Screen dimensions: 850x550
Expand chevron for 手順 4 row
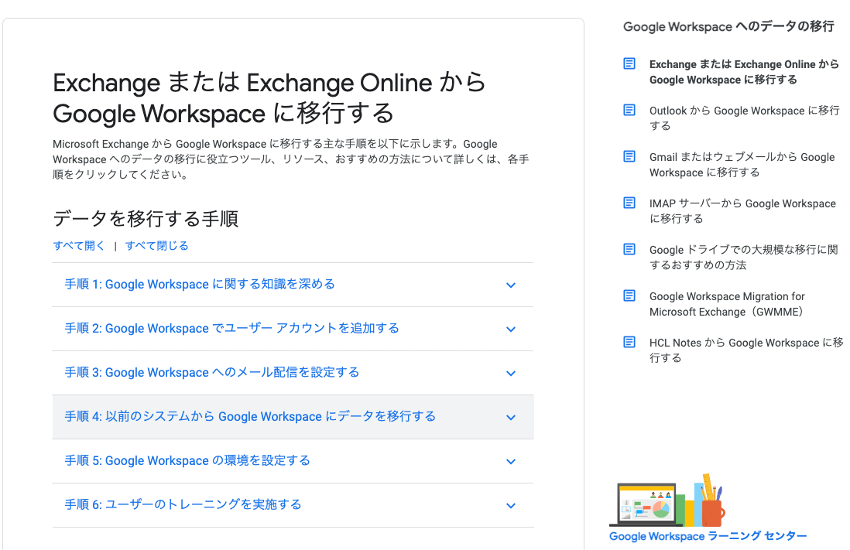coord(511,417)
